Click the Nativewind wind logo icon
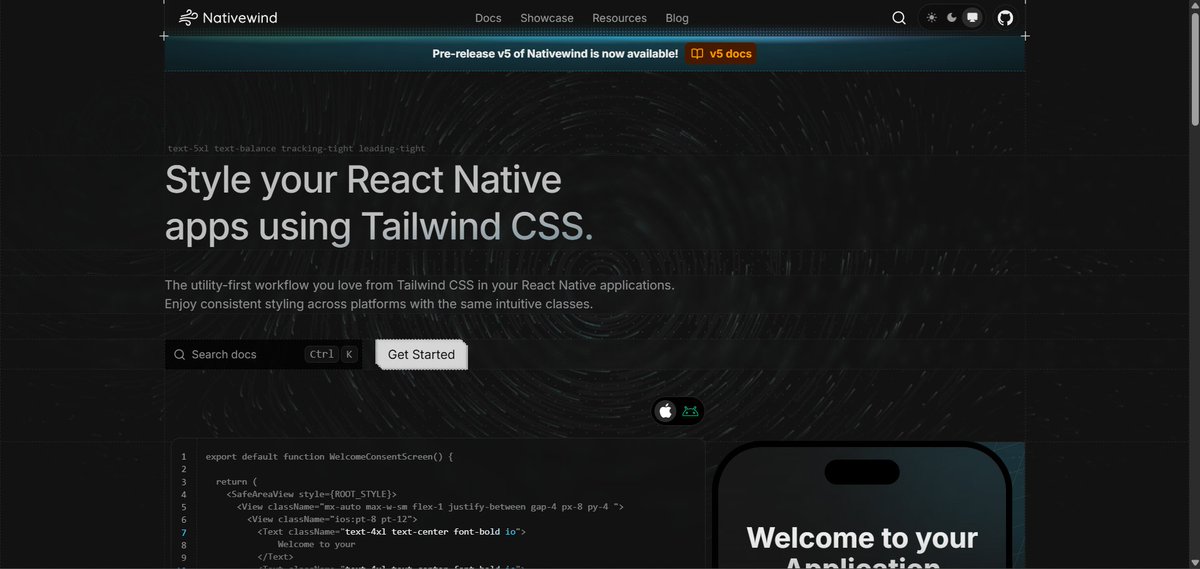 [187, 17]
